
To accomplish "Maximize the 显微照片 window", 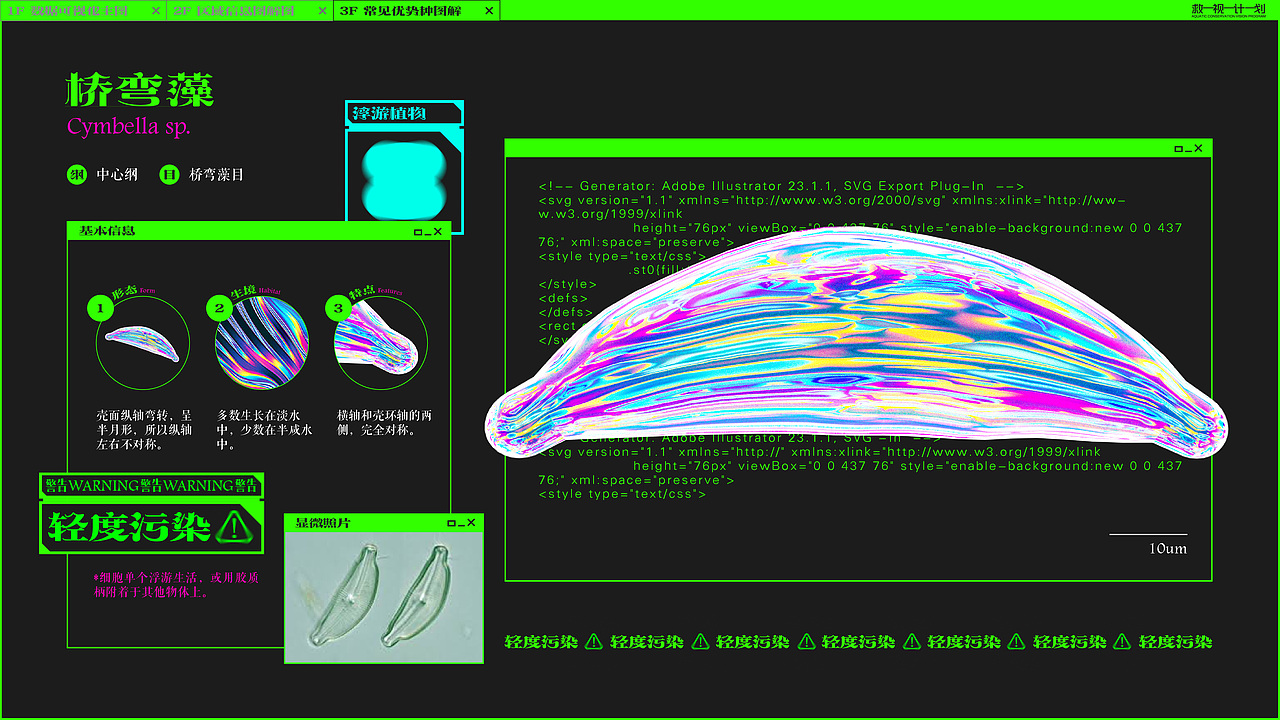I will [x=451, y=523].
